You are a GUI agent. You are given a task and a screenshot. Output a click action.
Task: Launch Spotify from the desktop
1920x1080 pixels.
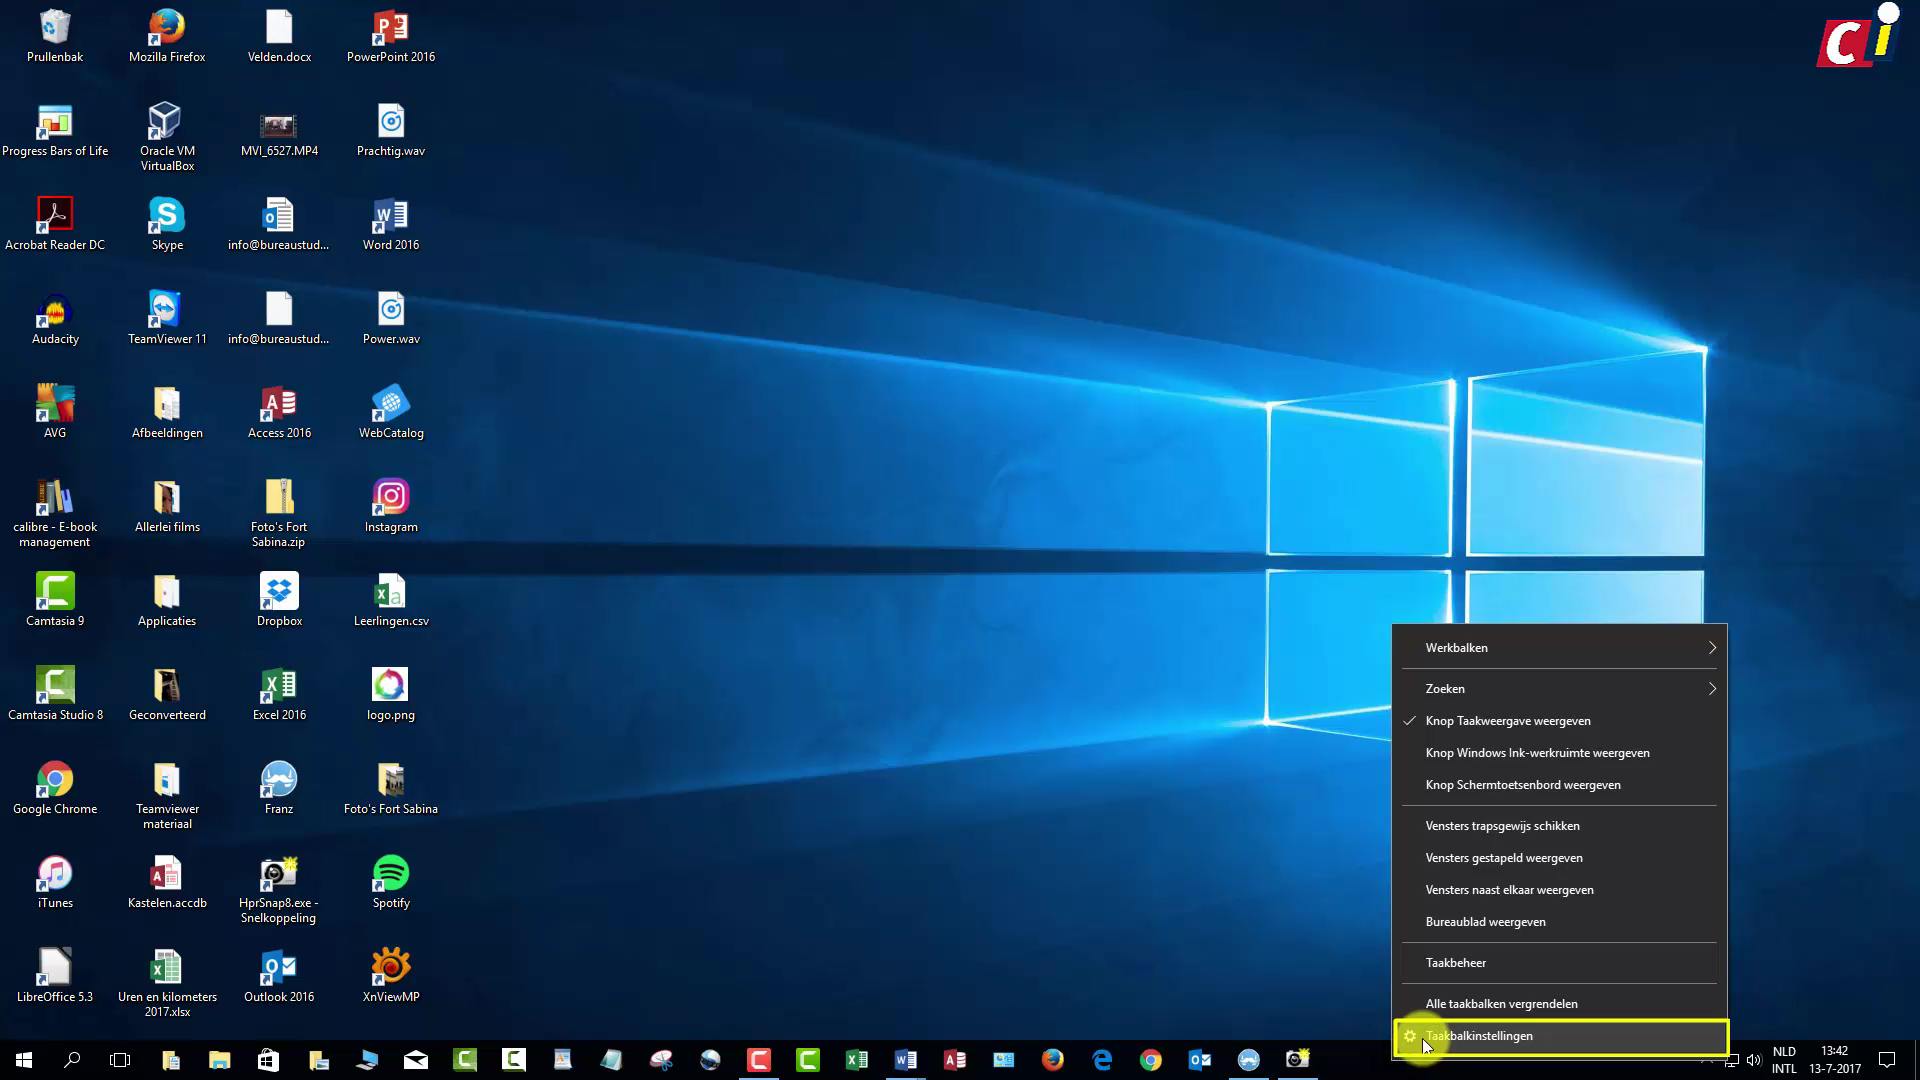coord(391,875)
